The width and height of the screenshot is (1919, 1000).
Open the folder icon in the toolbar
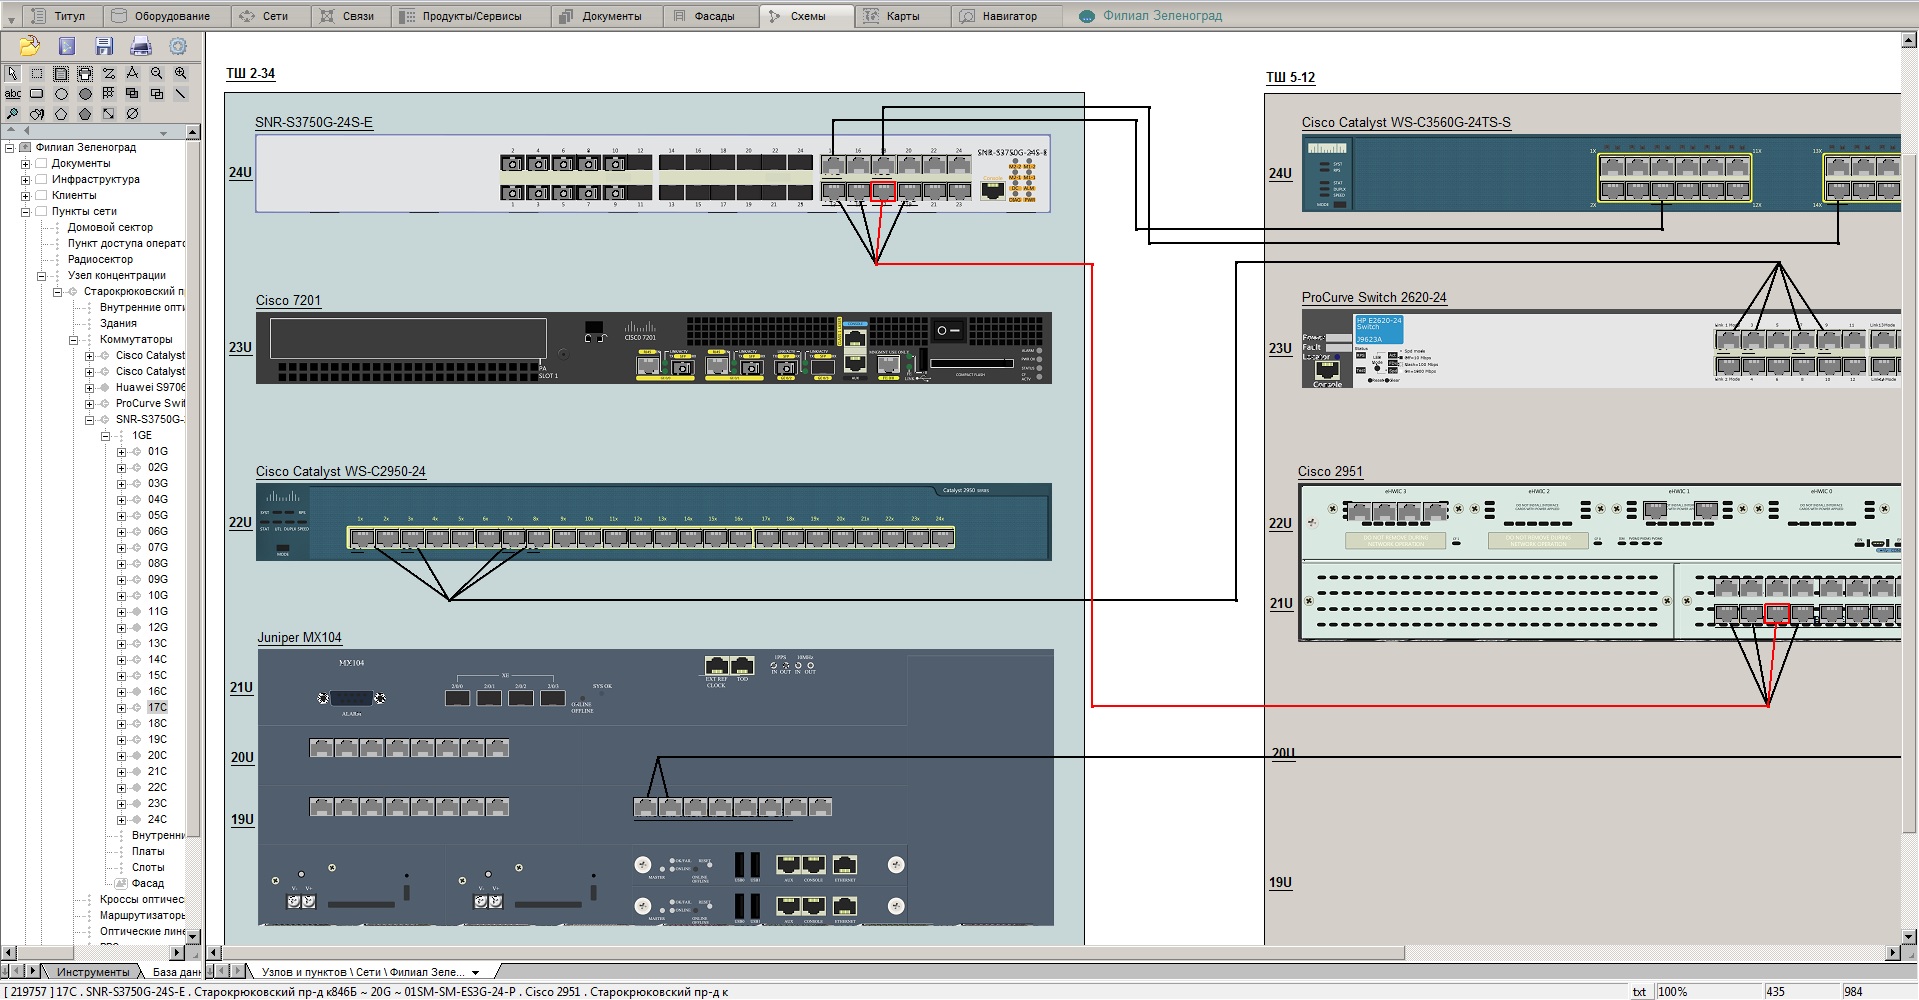tap(29, 46)
